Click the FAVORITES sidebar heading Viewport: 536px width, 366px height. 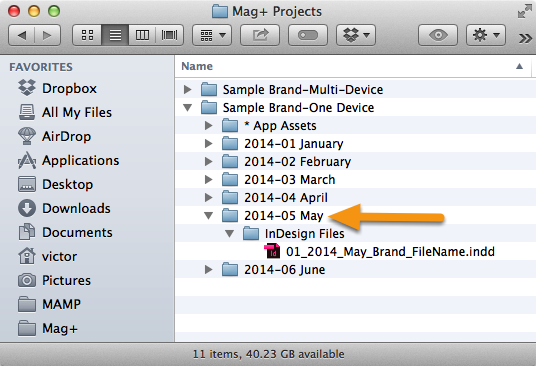point(41,67)
